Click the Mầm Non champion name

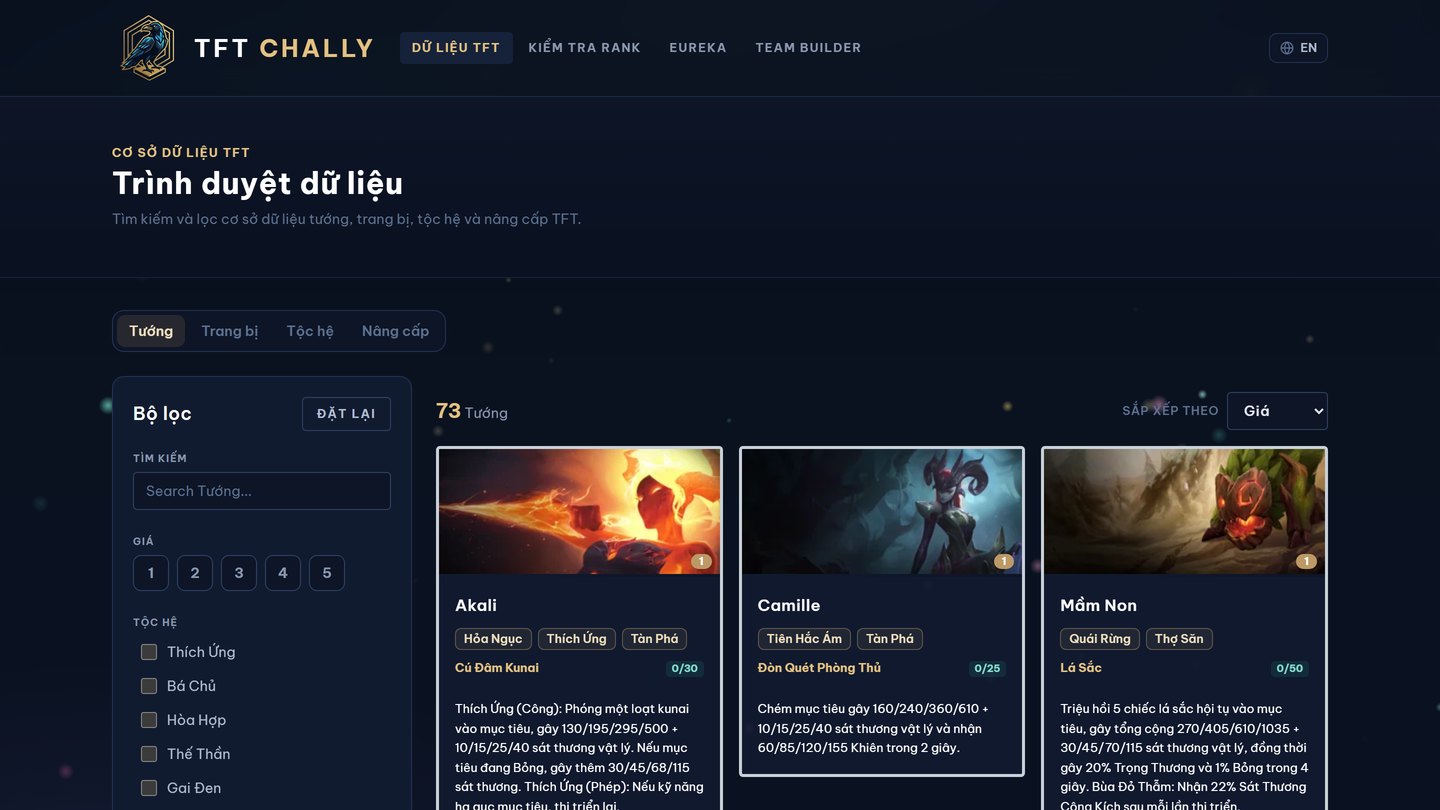pos(1098,605)
